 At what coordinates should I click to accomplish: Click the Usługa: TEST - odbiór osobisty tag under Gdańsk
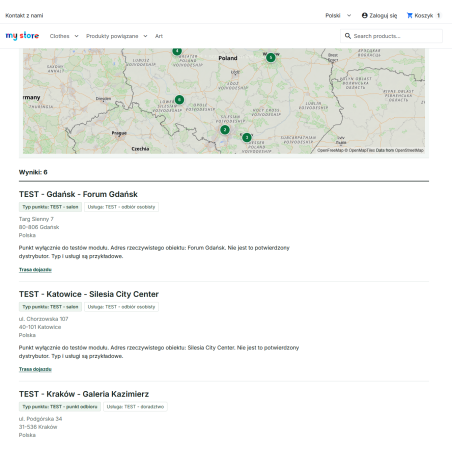tap(121, 207)
